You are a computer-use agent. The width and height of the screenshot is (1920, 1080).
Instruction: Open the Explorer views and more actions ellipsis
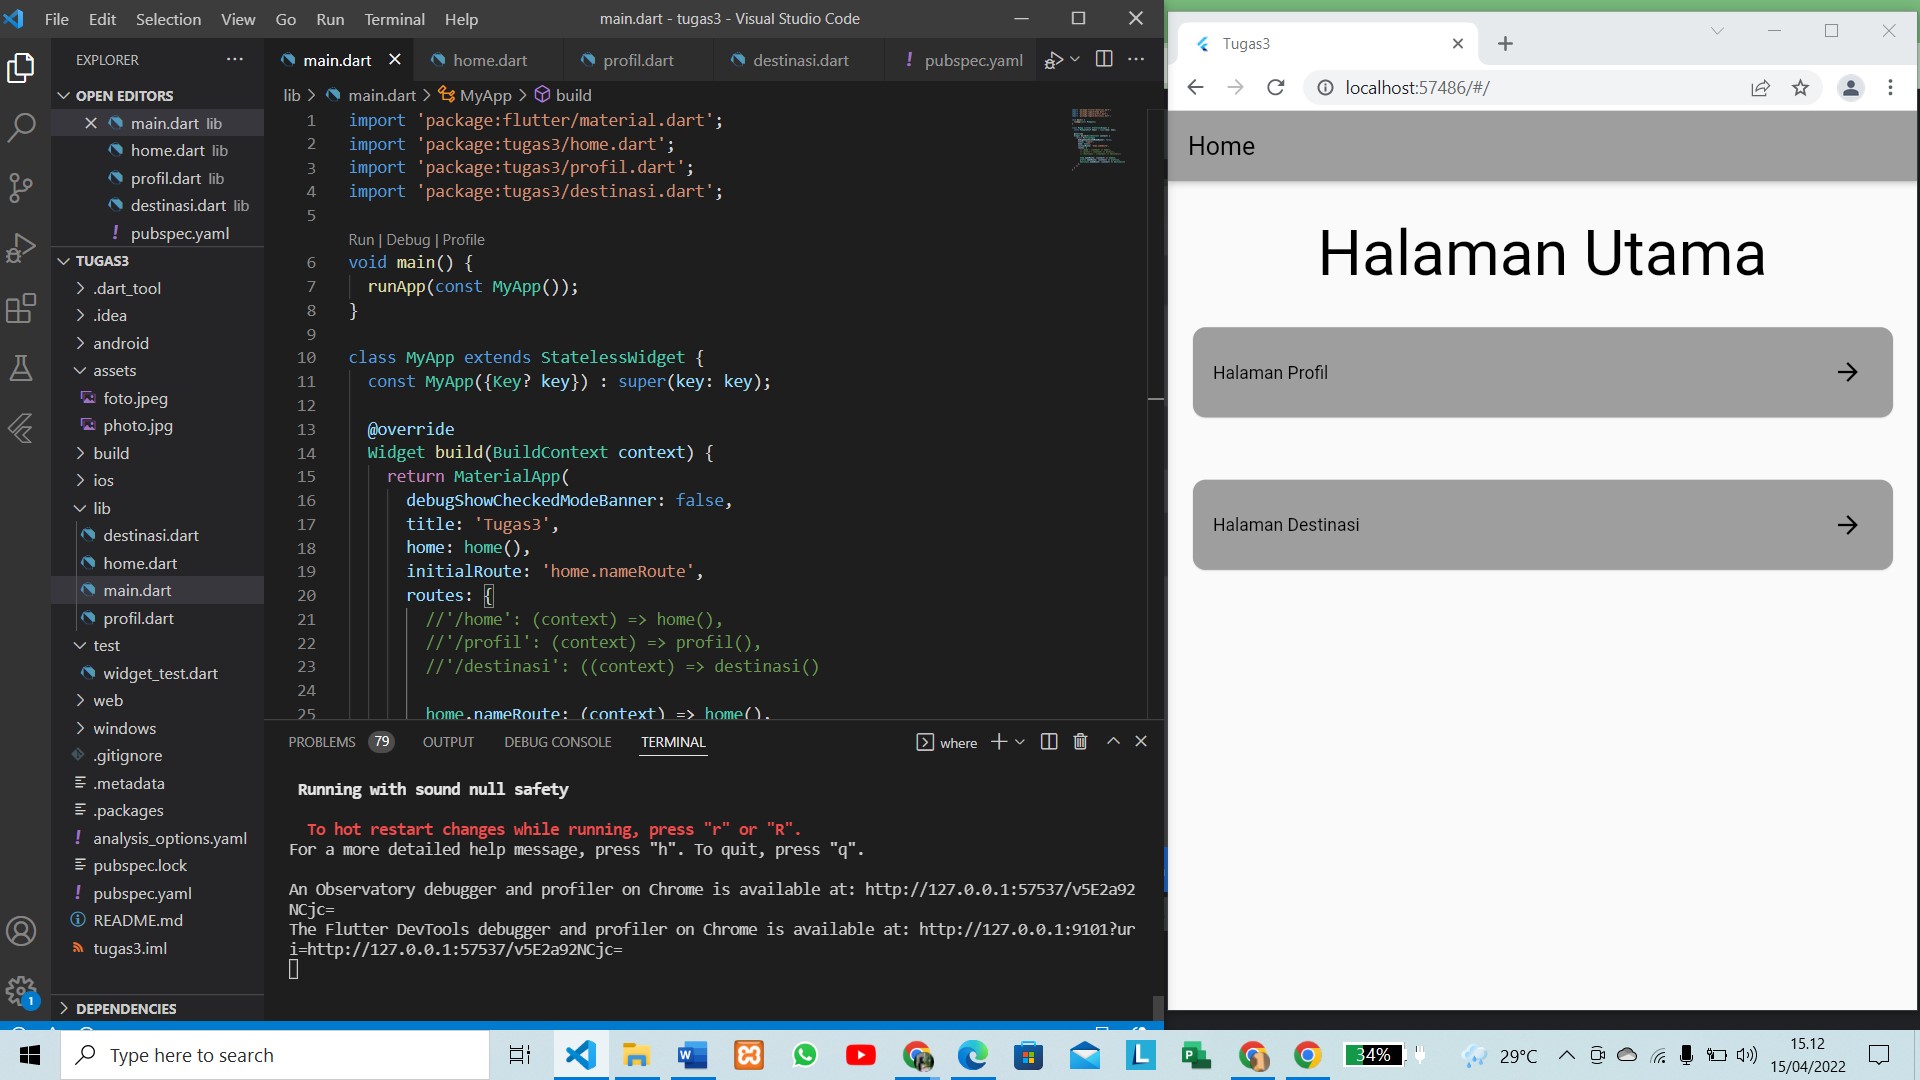point(235,59)
